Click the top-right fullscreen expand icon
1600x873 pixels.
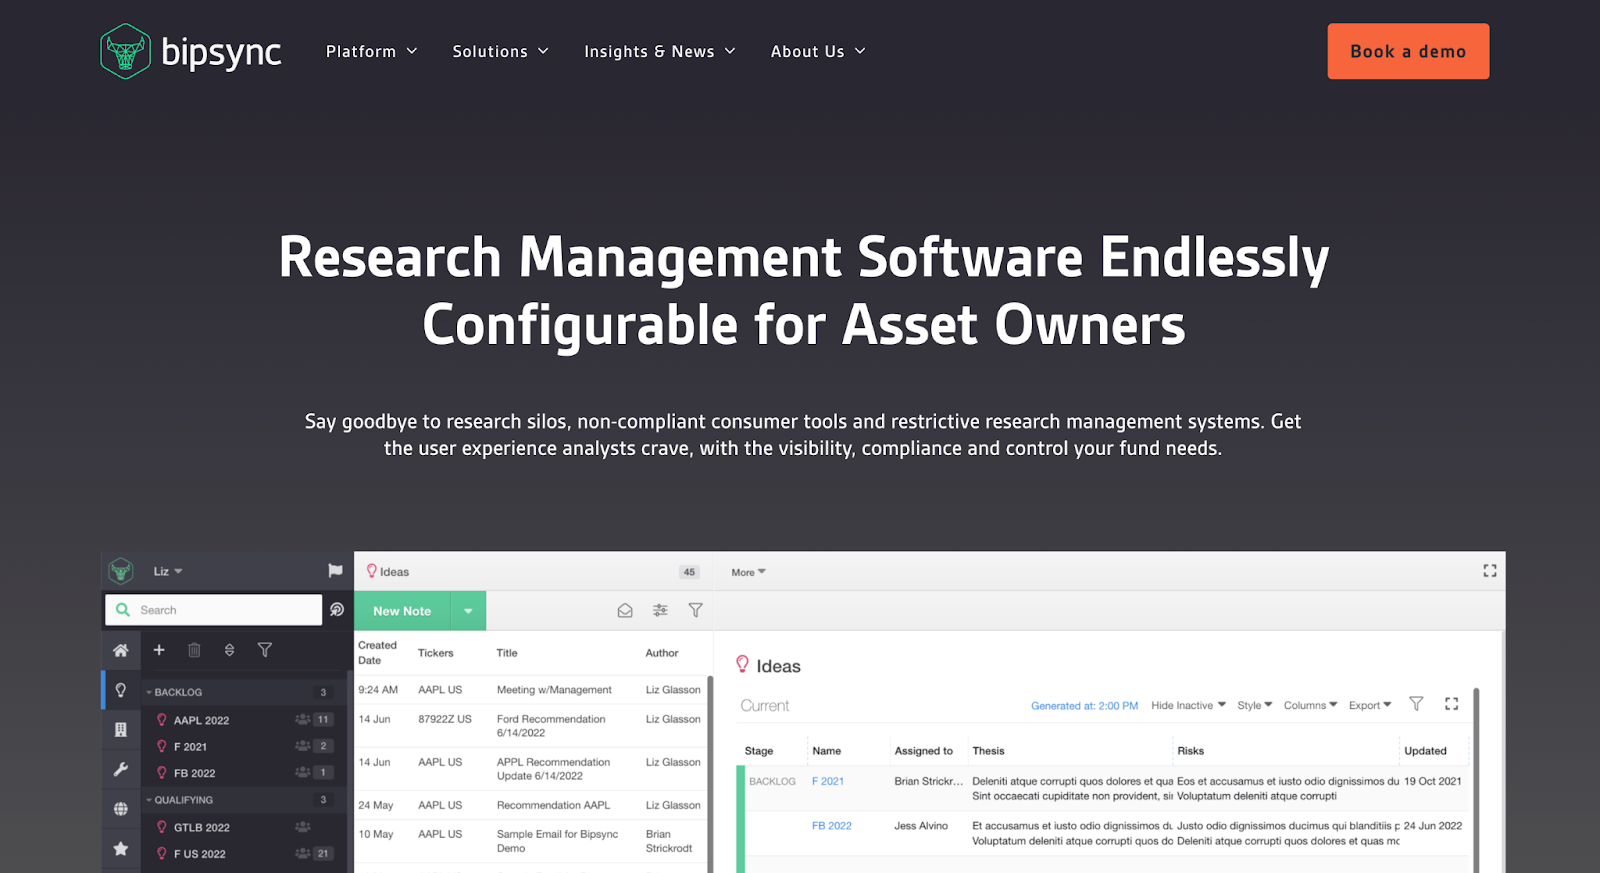pyautogui.click(x=1490, y=570)
